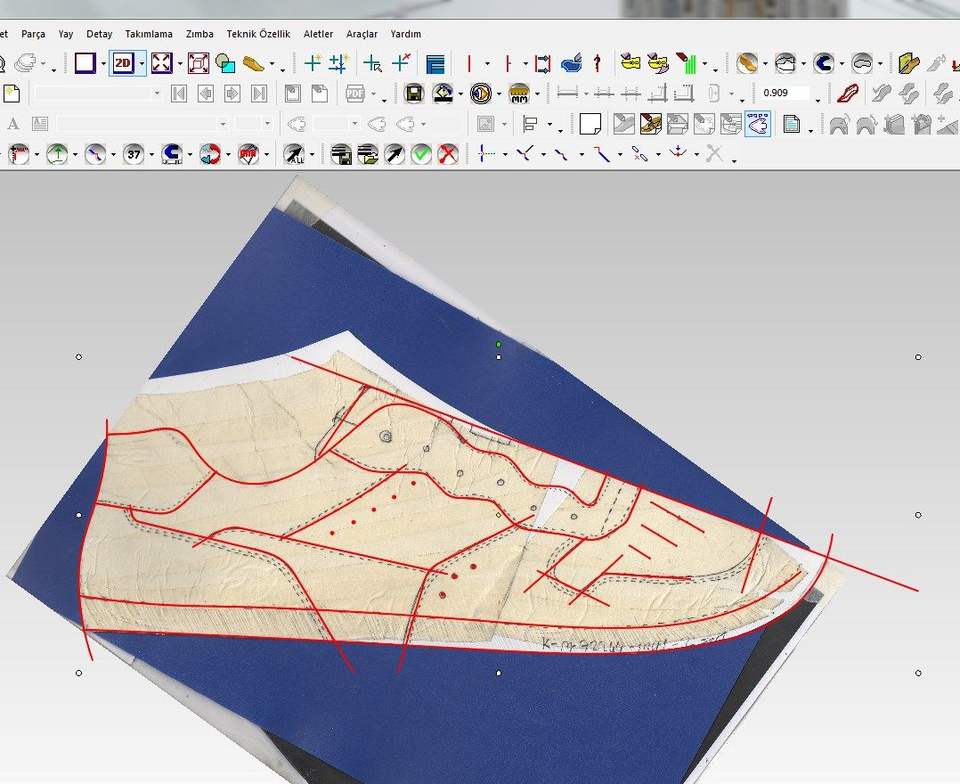The image size is (960, 784).
Task: Expand the dropdown next to PDF icon
Action: (x=383, y=96)
